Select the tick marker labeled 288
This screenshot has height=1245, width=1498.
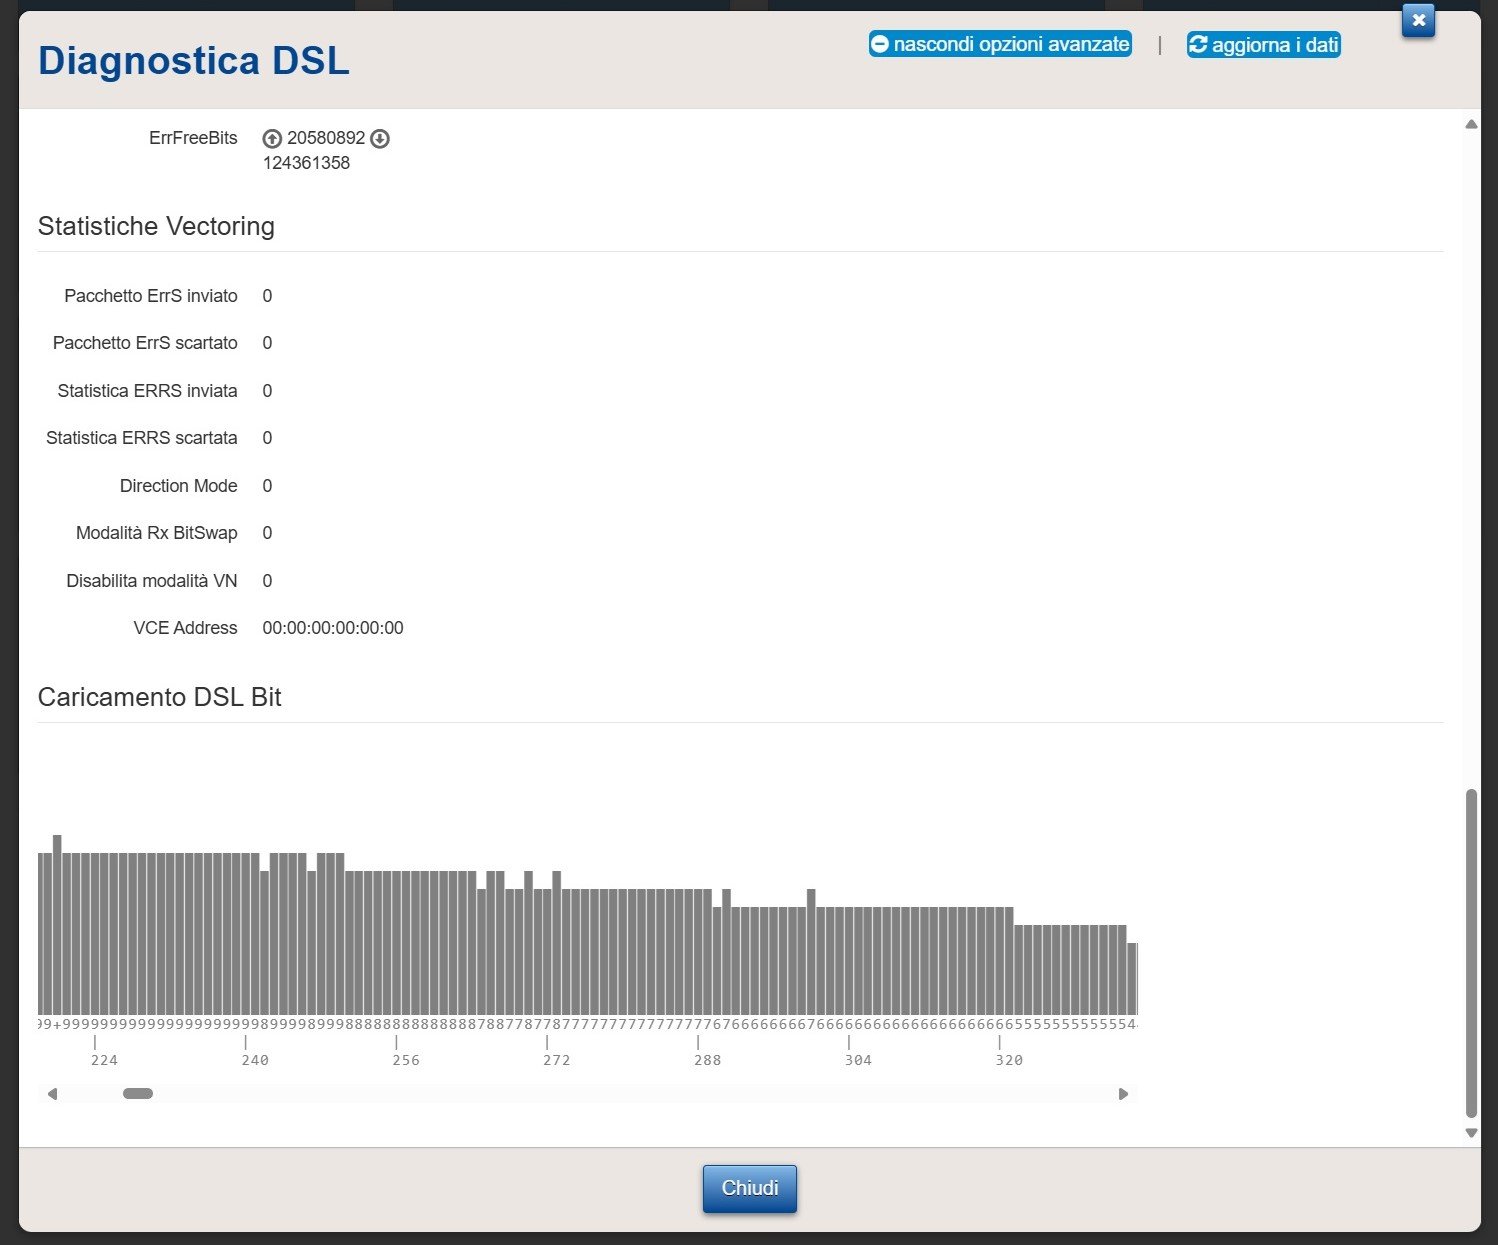698,1043
